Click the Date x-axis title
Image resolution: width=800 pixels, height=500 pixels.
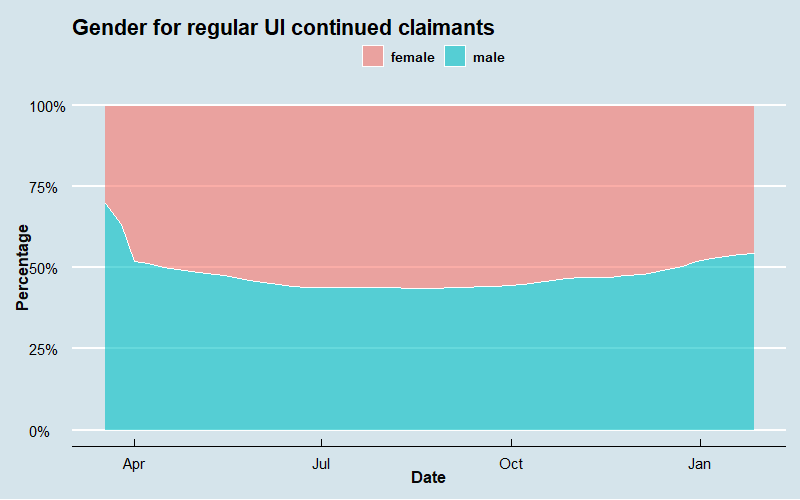(x=428, y=478)
